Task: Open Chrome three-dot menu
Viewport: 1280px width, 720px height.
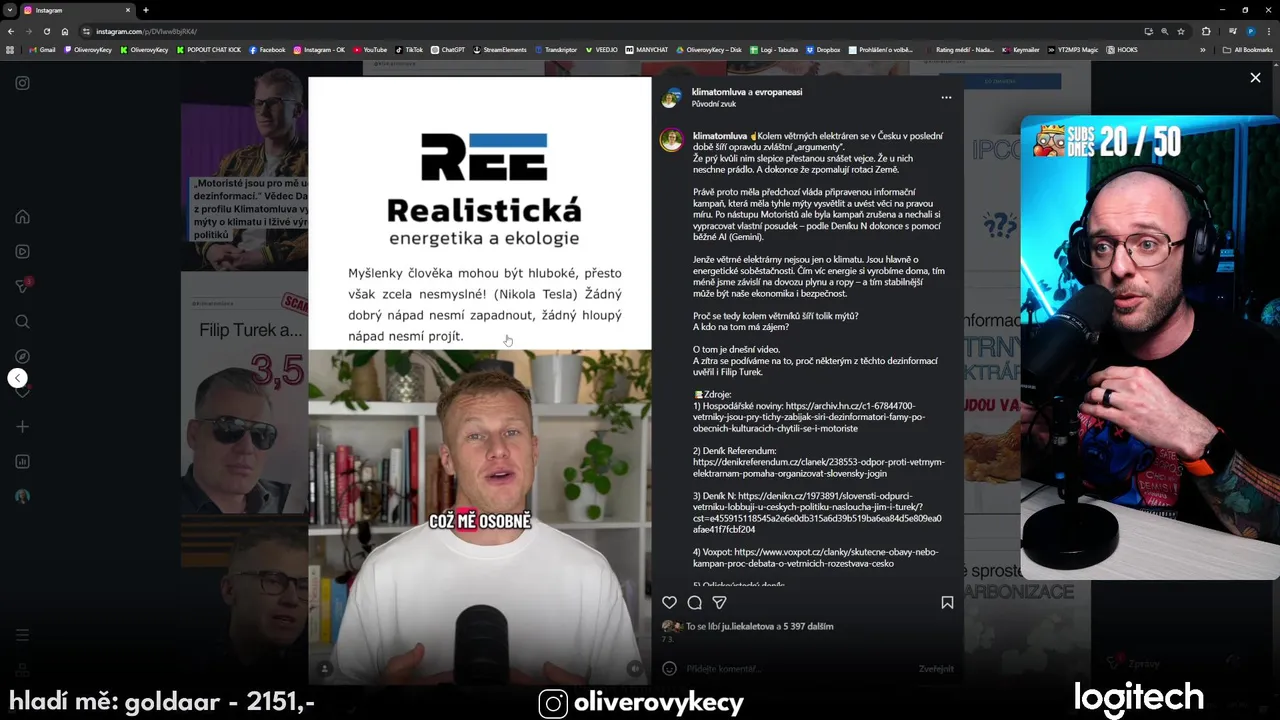Action: point(1269,31)
